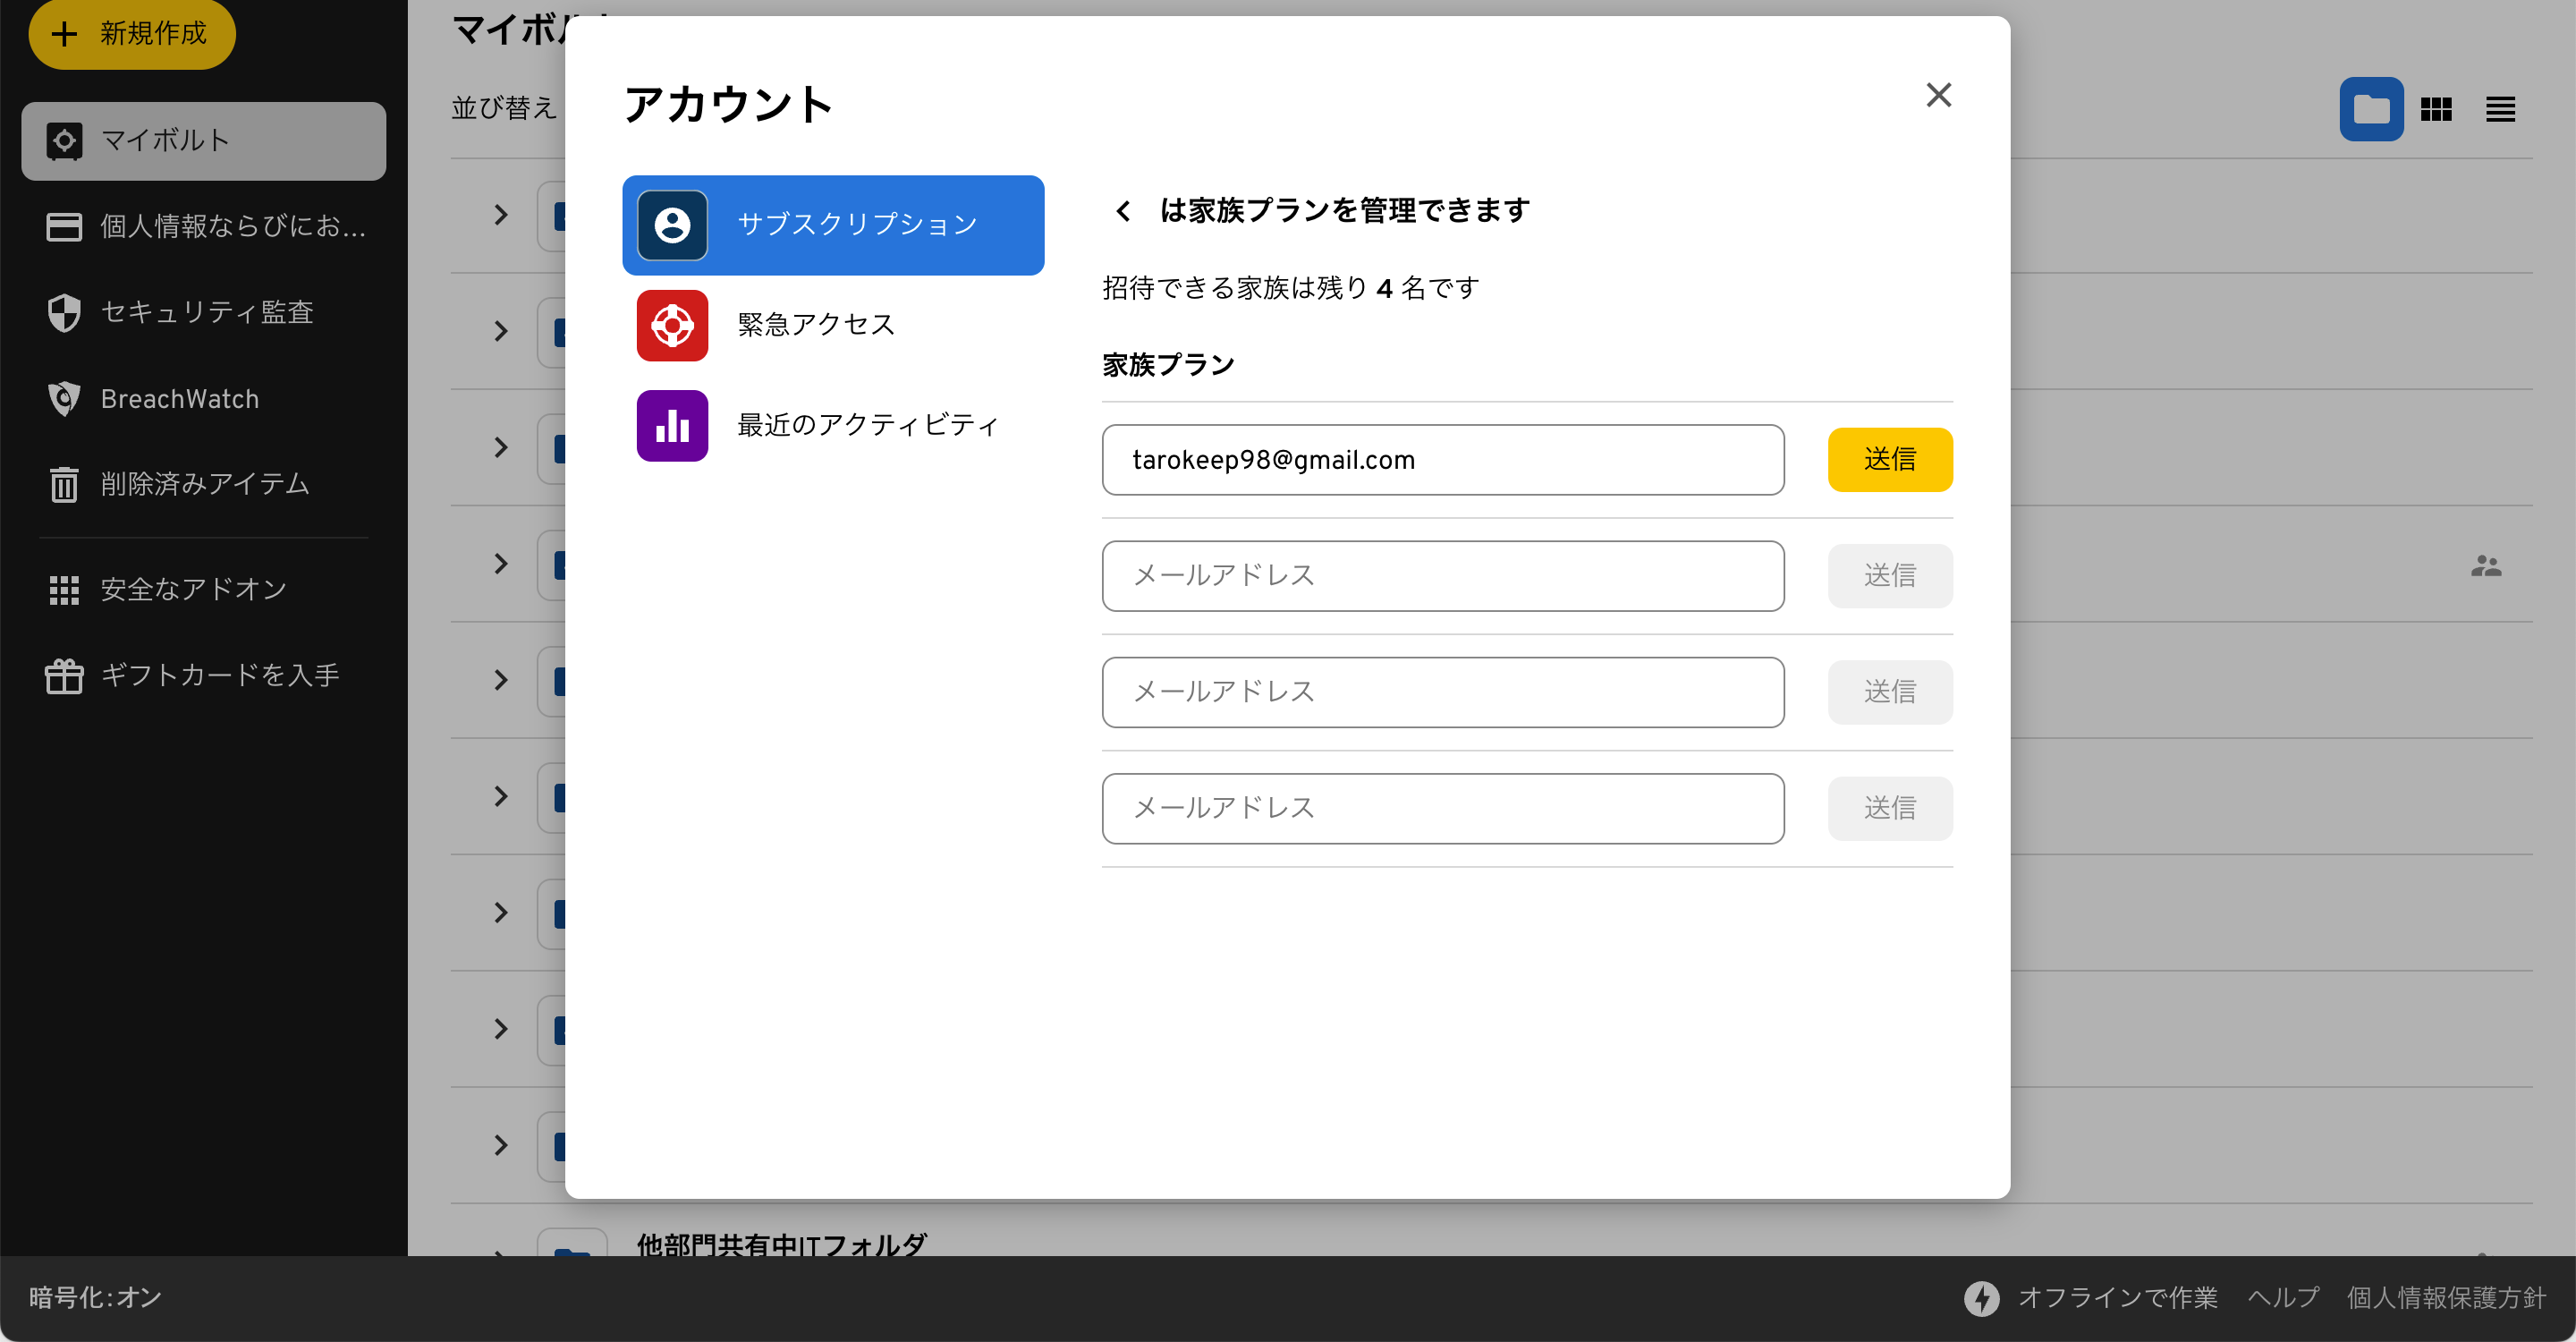
Task: Go back with the left chevron
Action: (1123, 211)
